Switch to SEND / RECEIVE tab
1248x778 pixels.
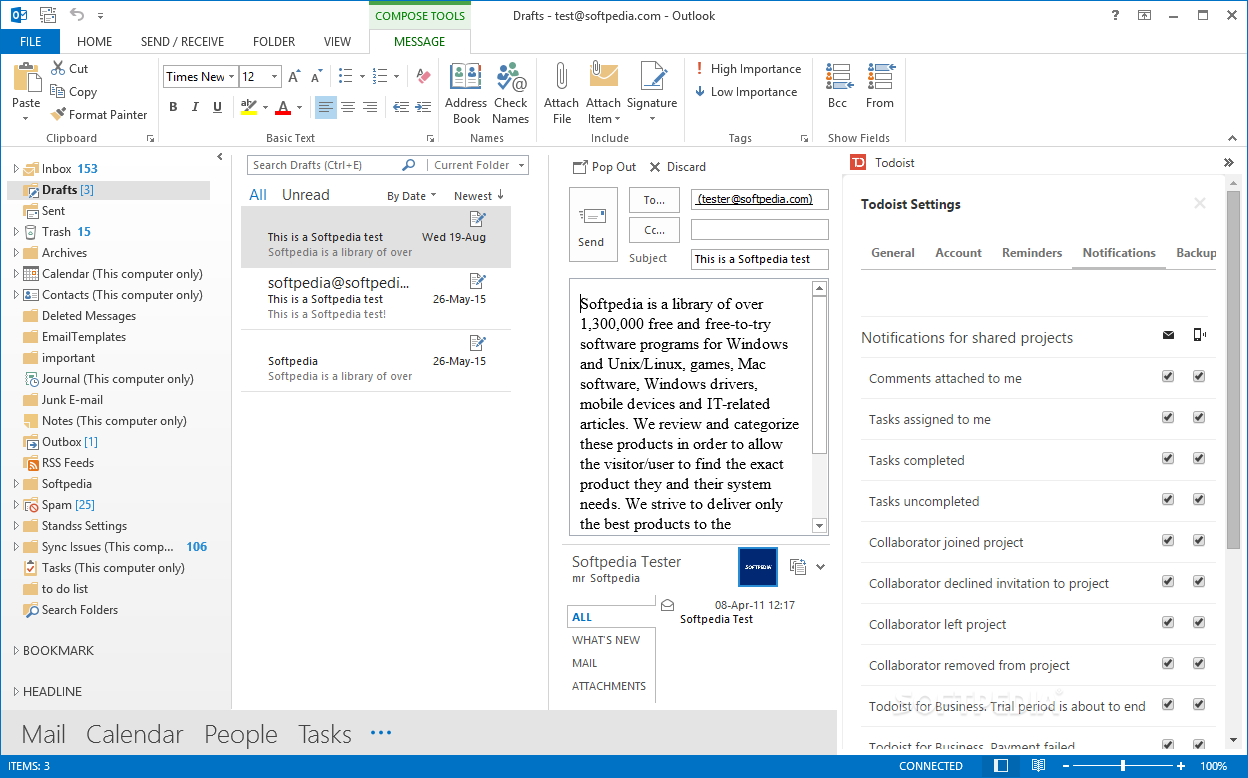click(x=182, y=42)
